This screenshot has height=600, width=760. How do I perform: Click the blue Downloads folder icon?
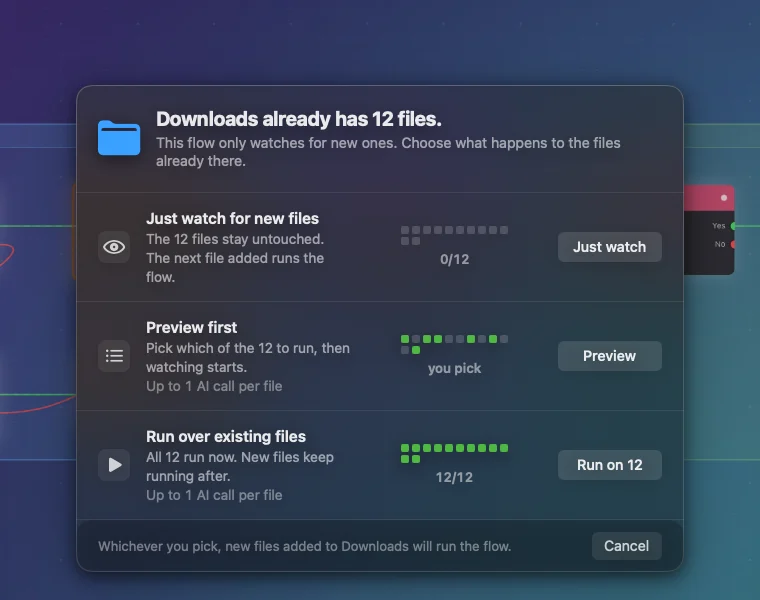[x=119, y=138]
